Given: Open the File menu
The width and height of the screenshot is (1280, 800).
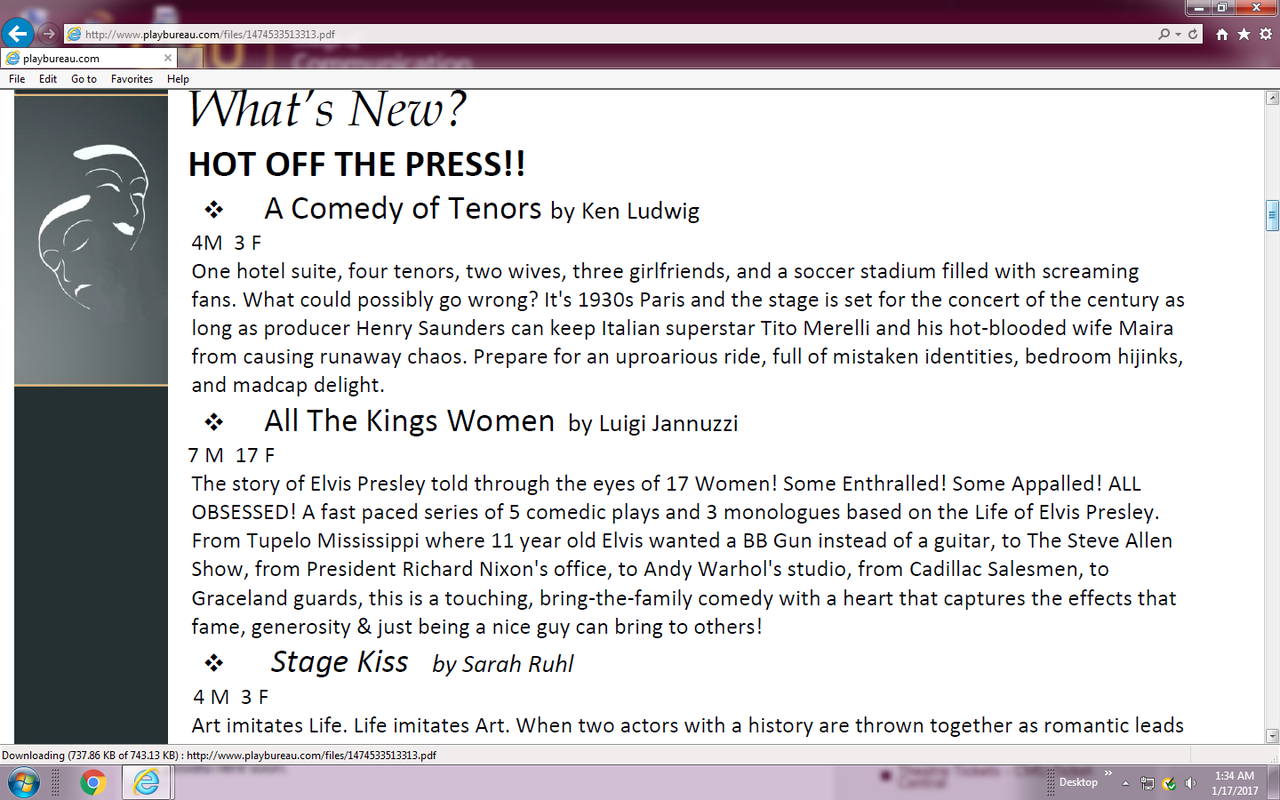Looking at the screenshot, I should coord(17,79).
